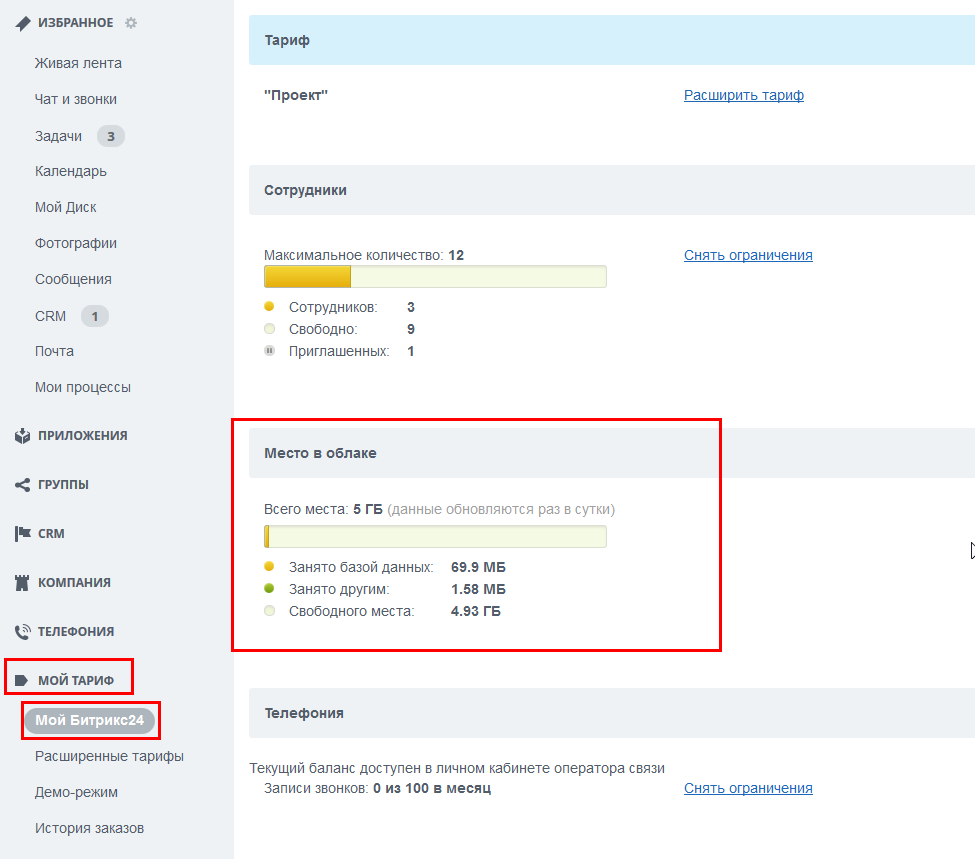
Task: Click the cloud storage progress bar
Action: coord(435,536)
